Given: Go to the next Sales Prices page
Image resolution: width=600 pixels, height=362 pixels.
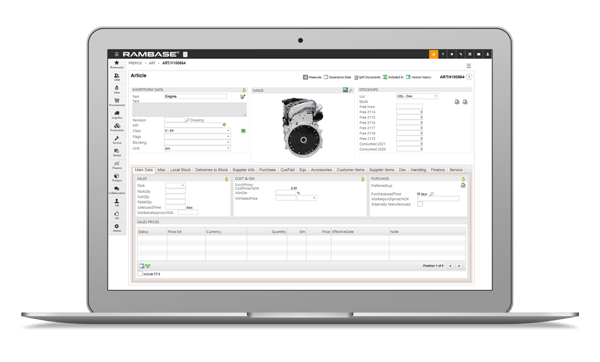Looking at the screenshot, I should 459,266.
